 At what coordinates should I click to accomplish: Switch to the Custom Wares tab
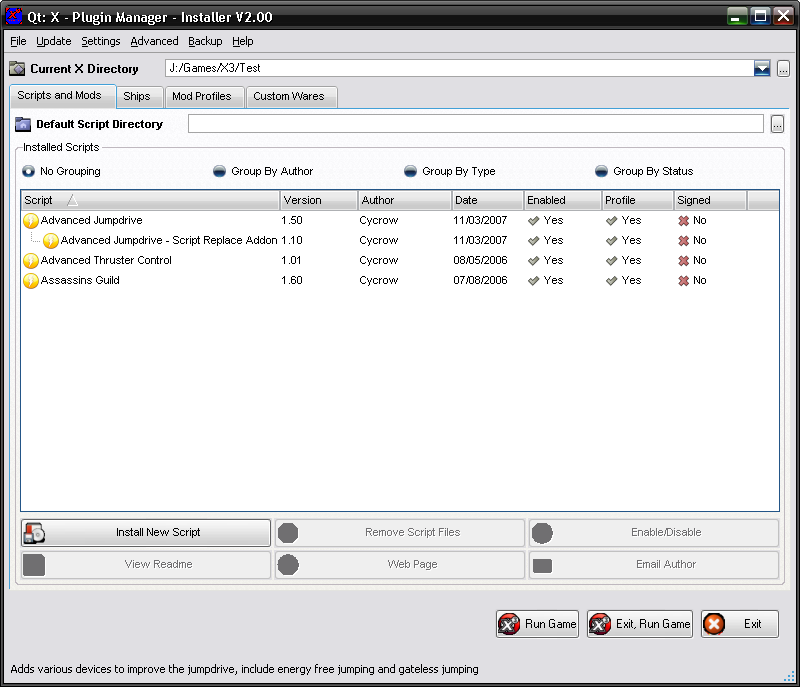291,97
